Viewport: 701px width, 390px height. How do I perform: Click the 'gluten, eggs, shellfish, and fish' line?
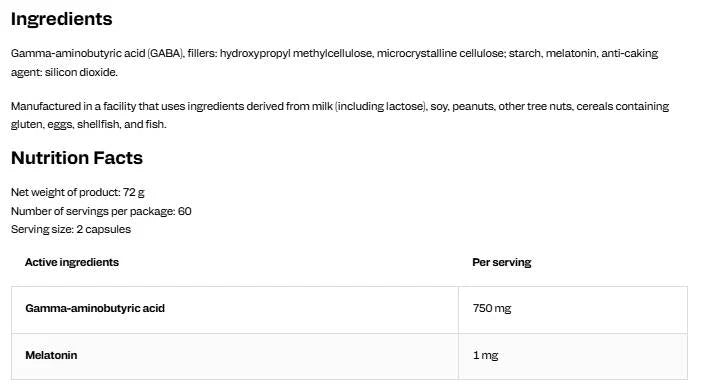(x=89, y=124)
